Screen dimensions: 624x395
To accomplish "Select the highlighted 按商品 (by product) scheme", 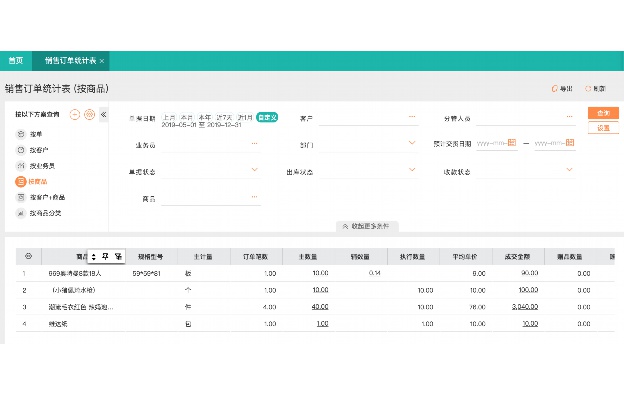I will click(x=31, y=181).
